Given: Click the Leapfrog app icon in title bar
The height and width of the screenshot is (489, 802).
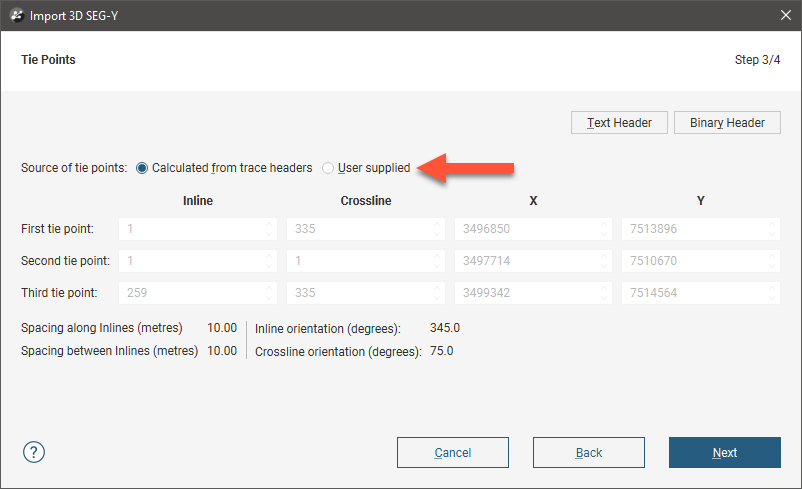Looking at the screenshot, I should [15, 14].
